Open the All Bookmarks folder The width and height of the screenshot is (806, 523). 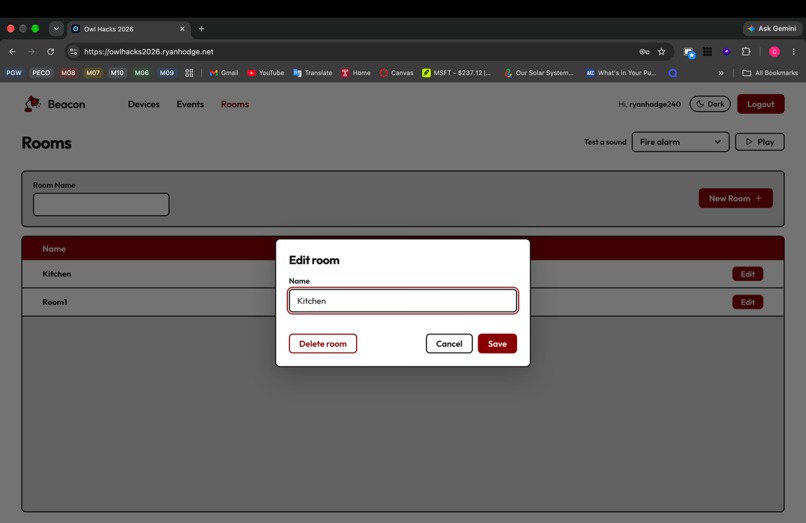[770, 73]
